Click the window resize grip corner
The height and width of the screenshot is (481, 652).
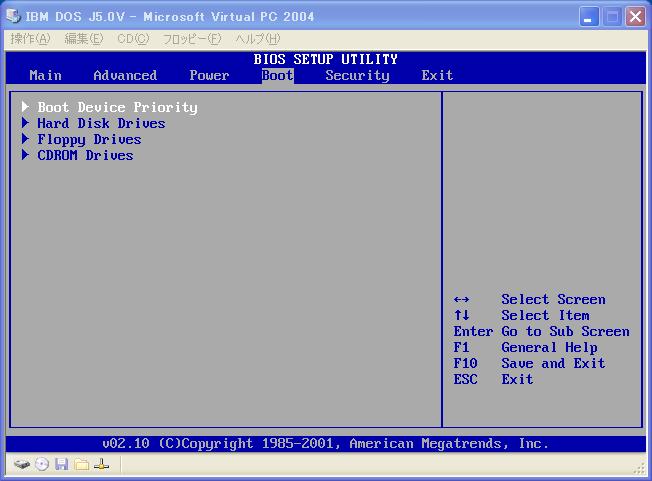pyautogui.click(x=640, y=469)
